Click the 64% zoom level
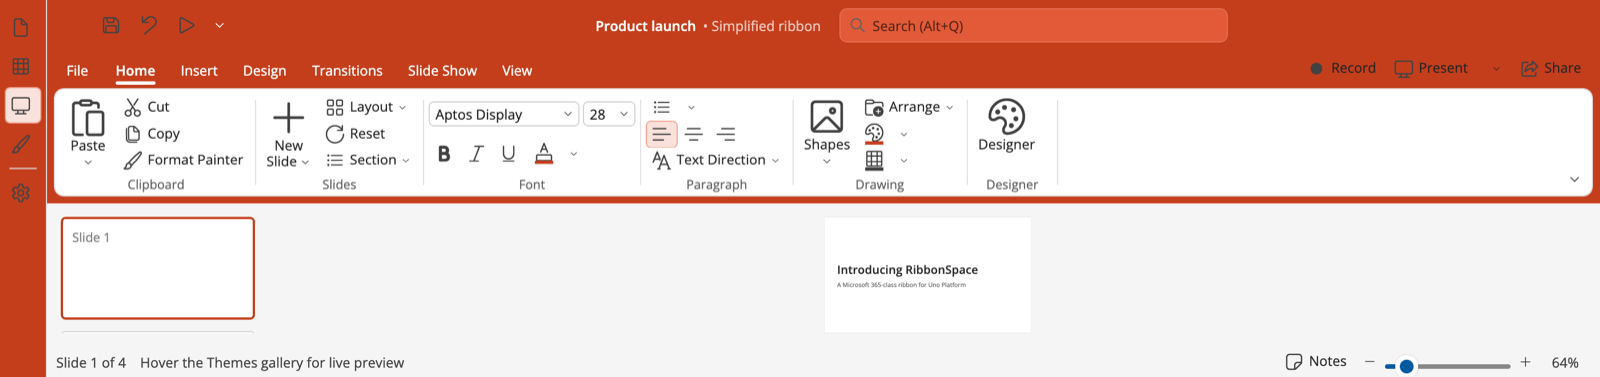This screenshot has width=1600, height=377. pyautogui.click(x=1565, y=362)
